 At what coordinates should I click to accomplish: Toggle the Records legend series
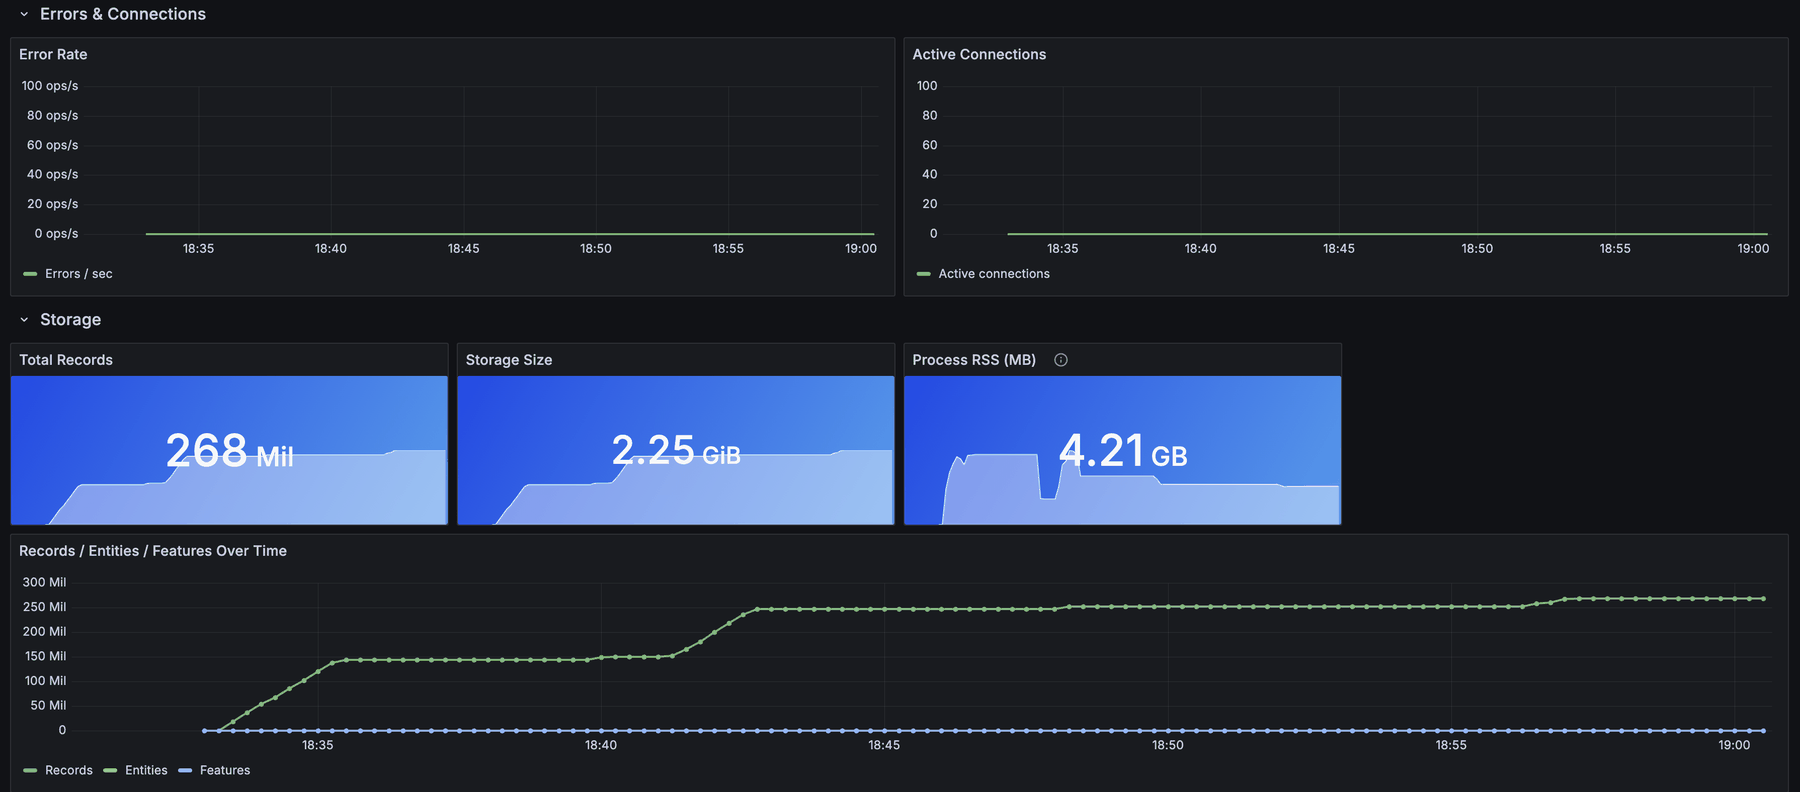69,770
